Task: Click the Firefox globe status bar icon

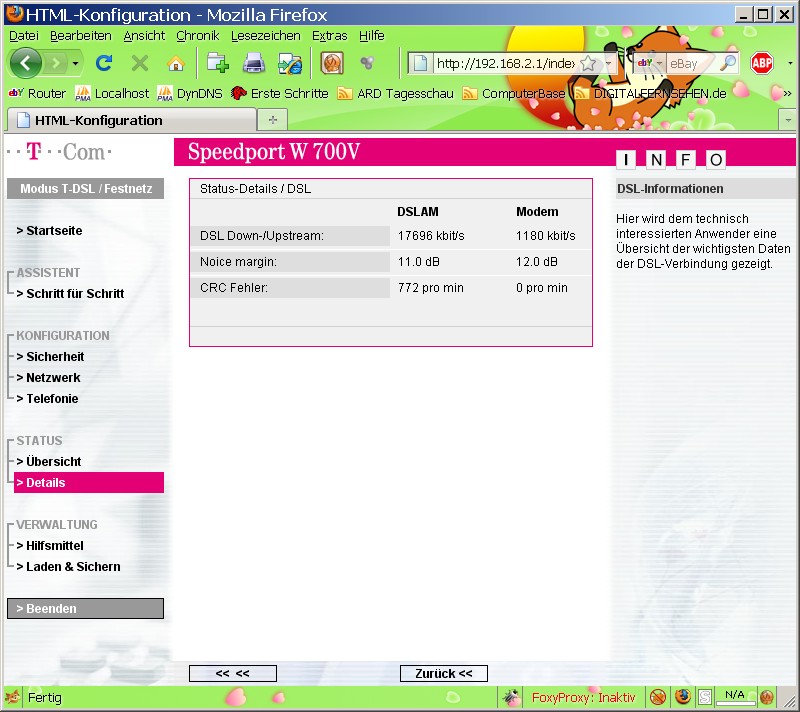Action: 683,697
